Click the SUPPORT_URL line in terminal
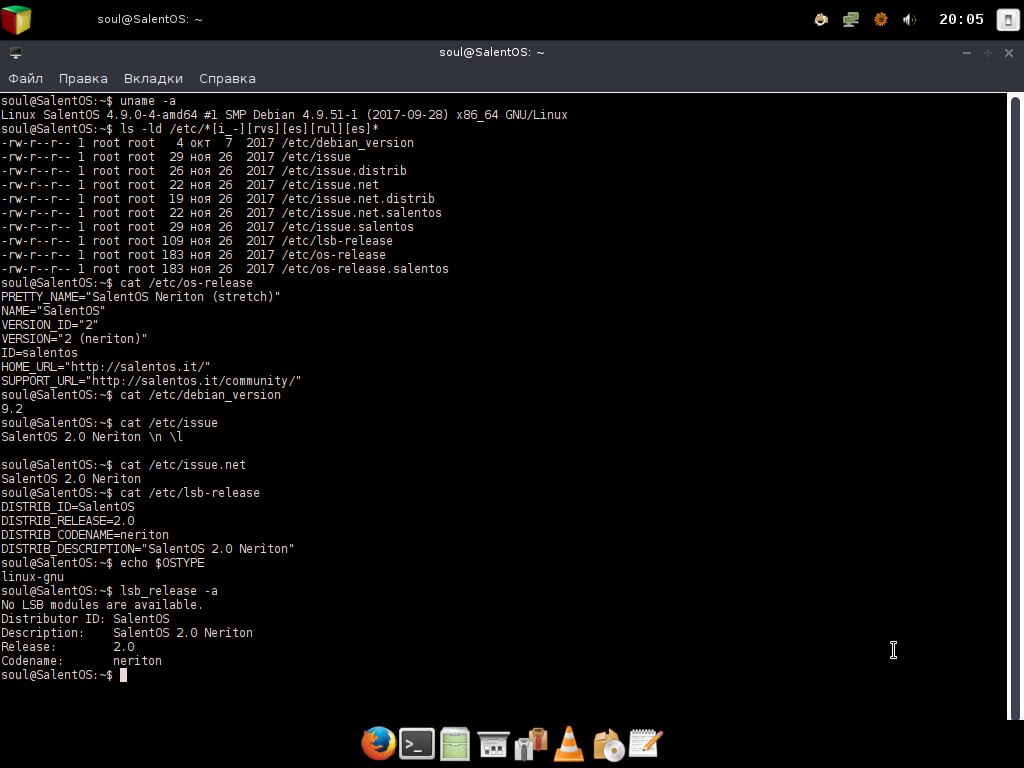Viewport: 1024px width, 768px height. (x=151, y=381)
